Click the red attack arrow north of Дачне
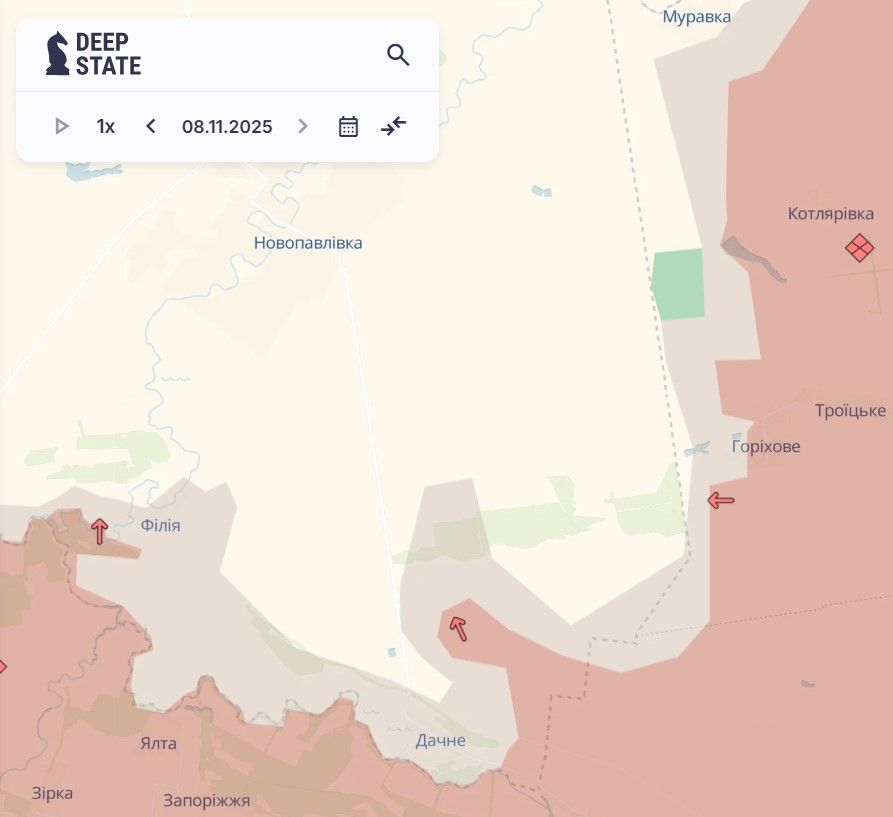893x817 pixels. pyautogui.click(x=458, y=628)
